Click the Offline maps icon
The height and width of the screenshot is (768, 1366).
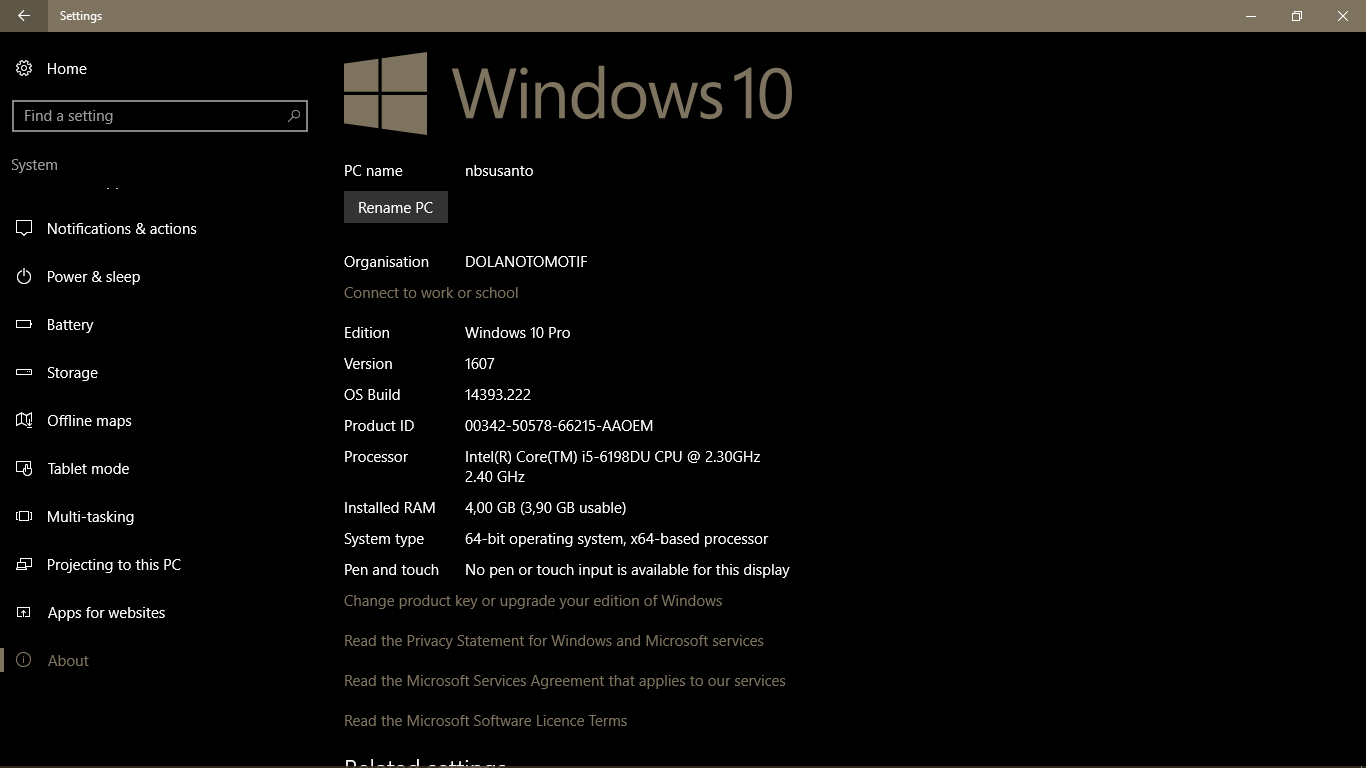click(24, 421)
